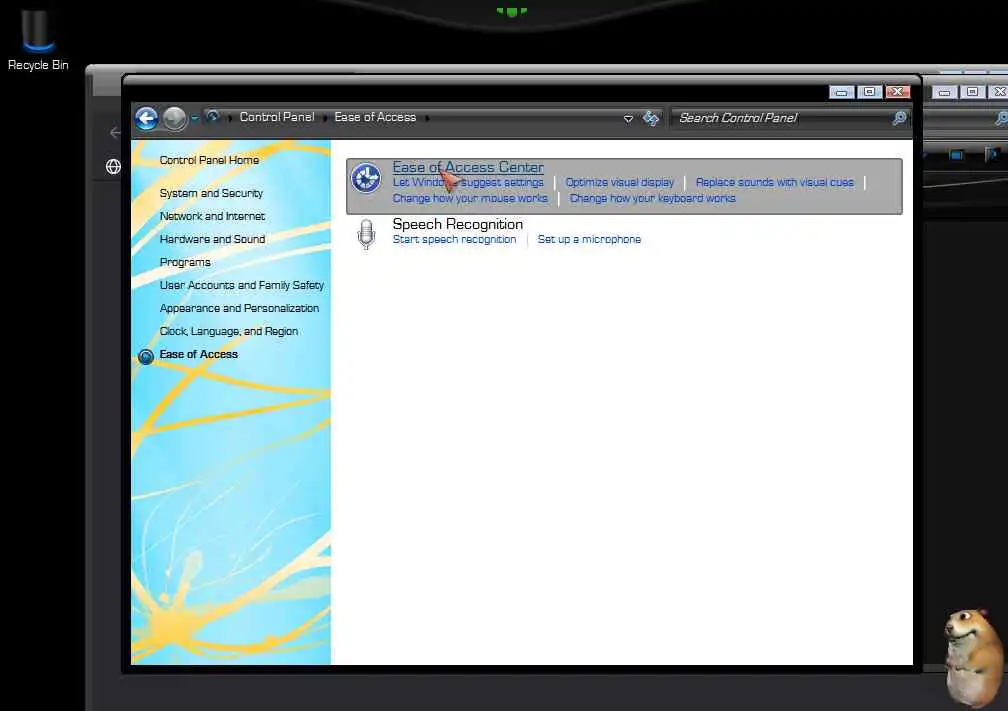Click the bullet icon beside Ease of Access

click(x=146, y=356)
